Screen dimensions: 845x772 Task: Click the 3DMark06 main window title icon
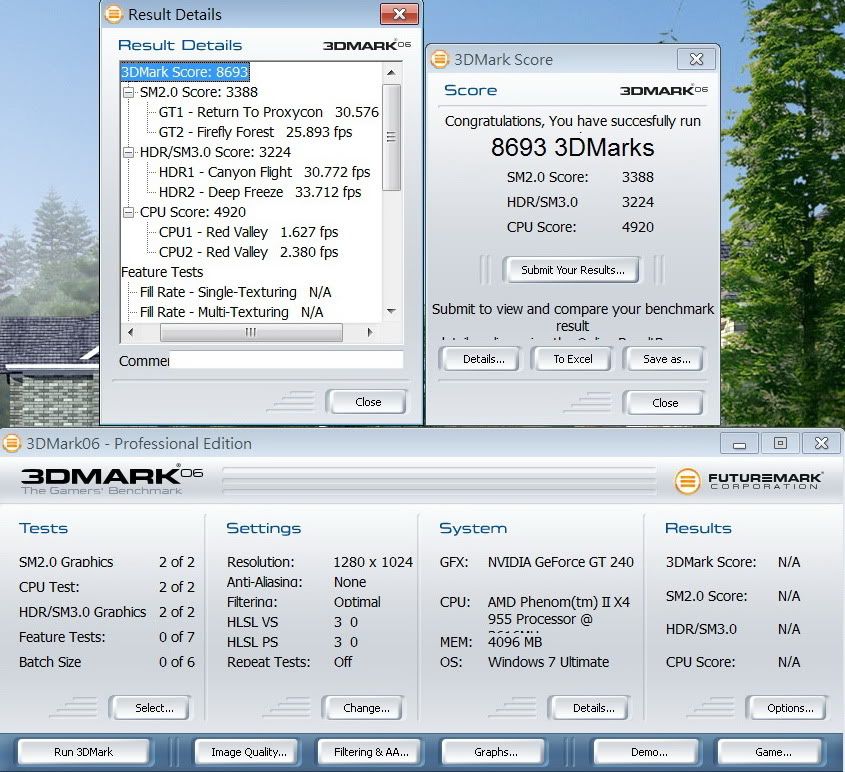(x=13, y=443)
